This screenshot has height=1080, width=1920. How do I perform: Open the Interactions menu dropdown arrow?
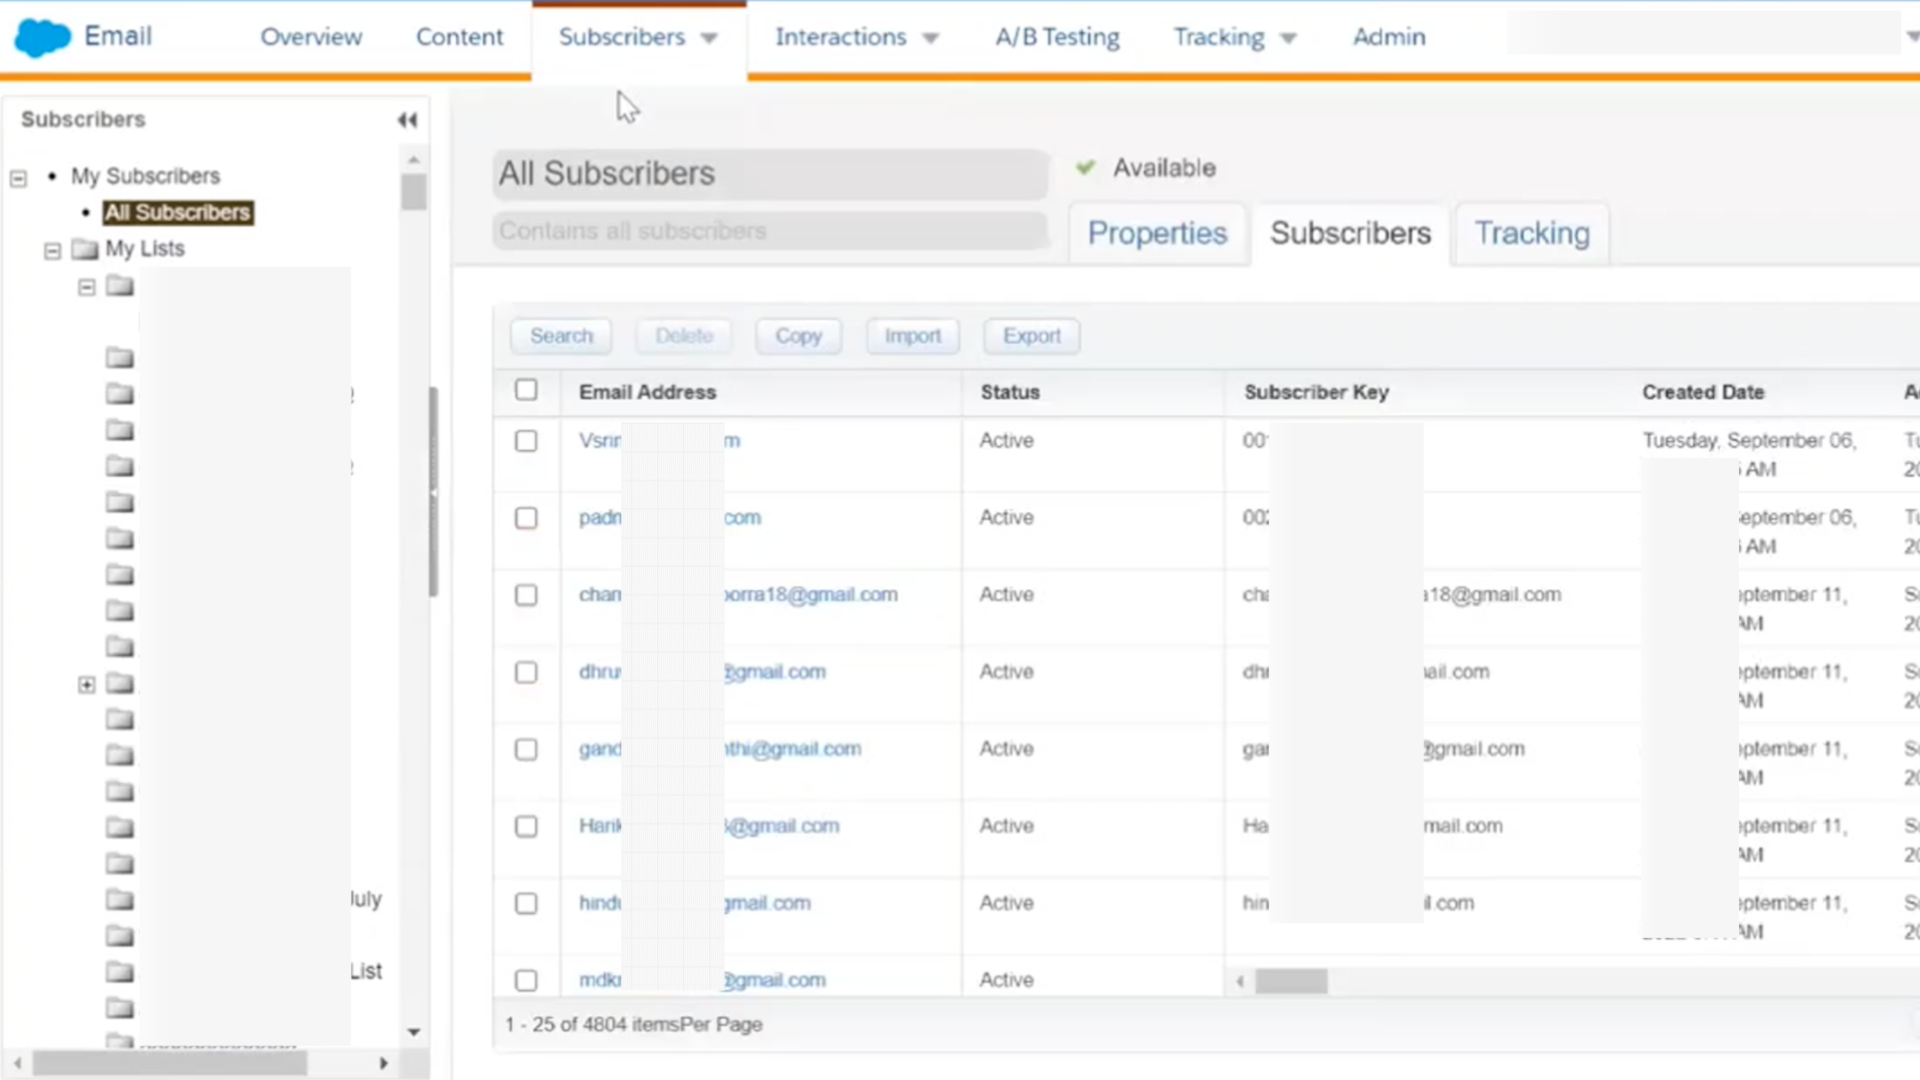[x=930, y=38]
